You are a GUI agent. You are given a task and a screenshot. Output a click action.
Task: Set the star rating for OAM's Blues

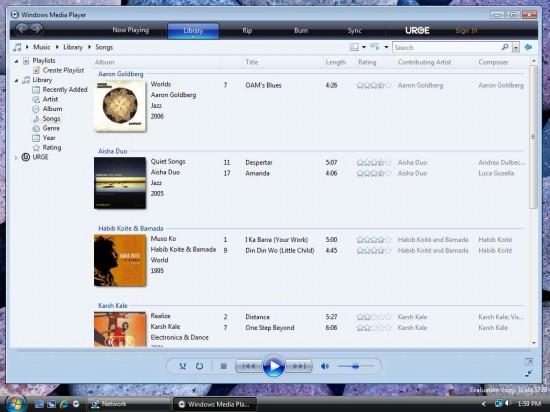click(374, 85)
